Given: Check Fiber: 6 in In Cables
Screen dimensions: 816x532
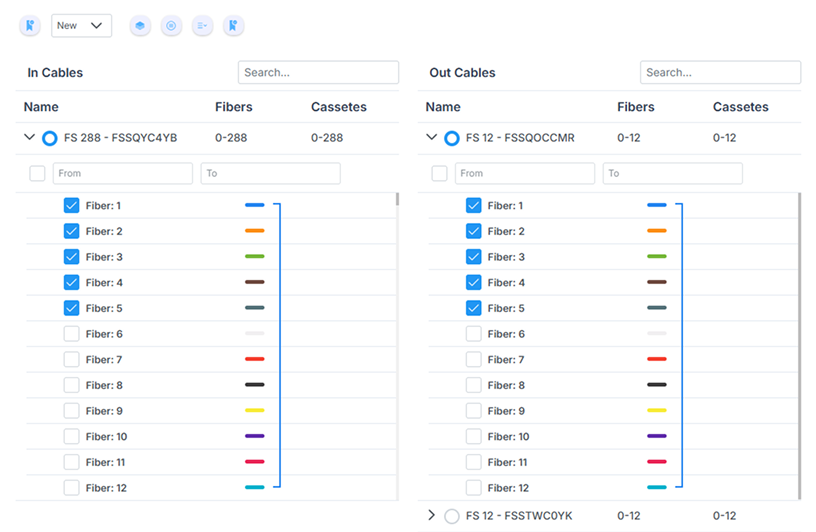Looking at the screenshot, I should (x=71, y=334).
